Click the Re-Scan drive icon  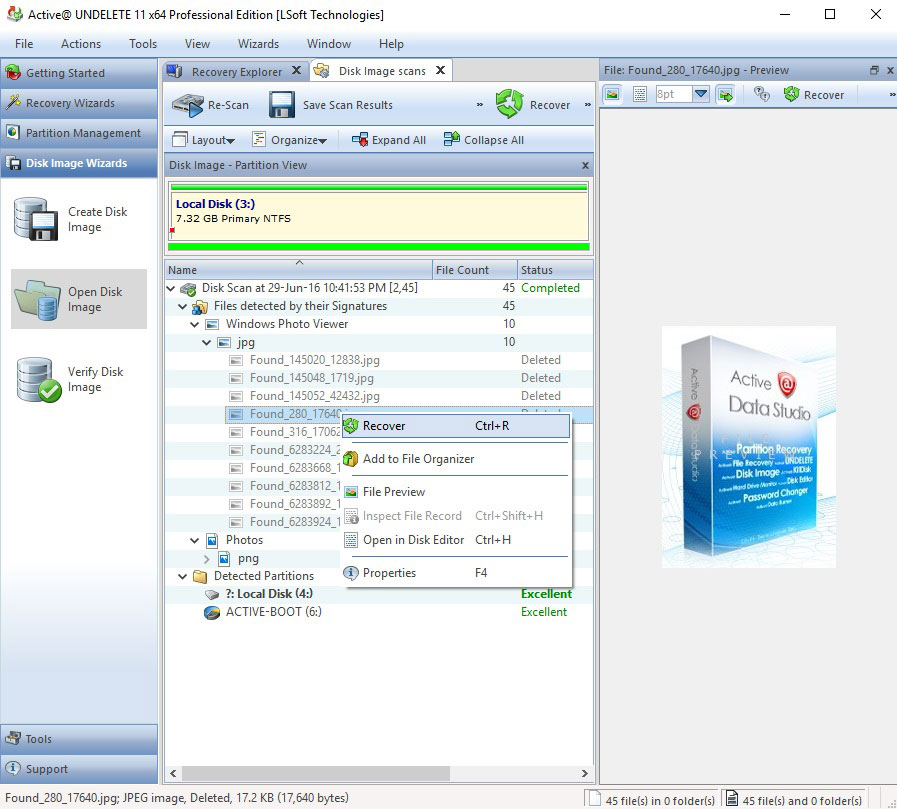pos(188,105)
